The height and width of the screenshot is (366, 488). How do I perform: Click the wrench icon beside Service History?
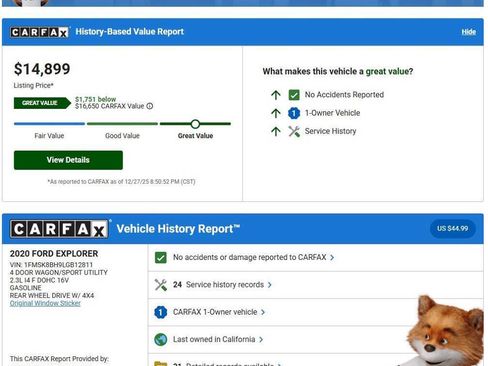[294, 131]
